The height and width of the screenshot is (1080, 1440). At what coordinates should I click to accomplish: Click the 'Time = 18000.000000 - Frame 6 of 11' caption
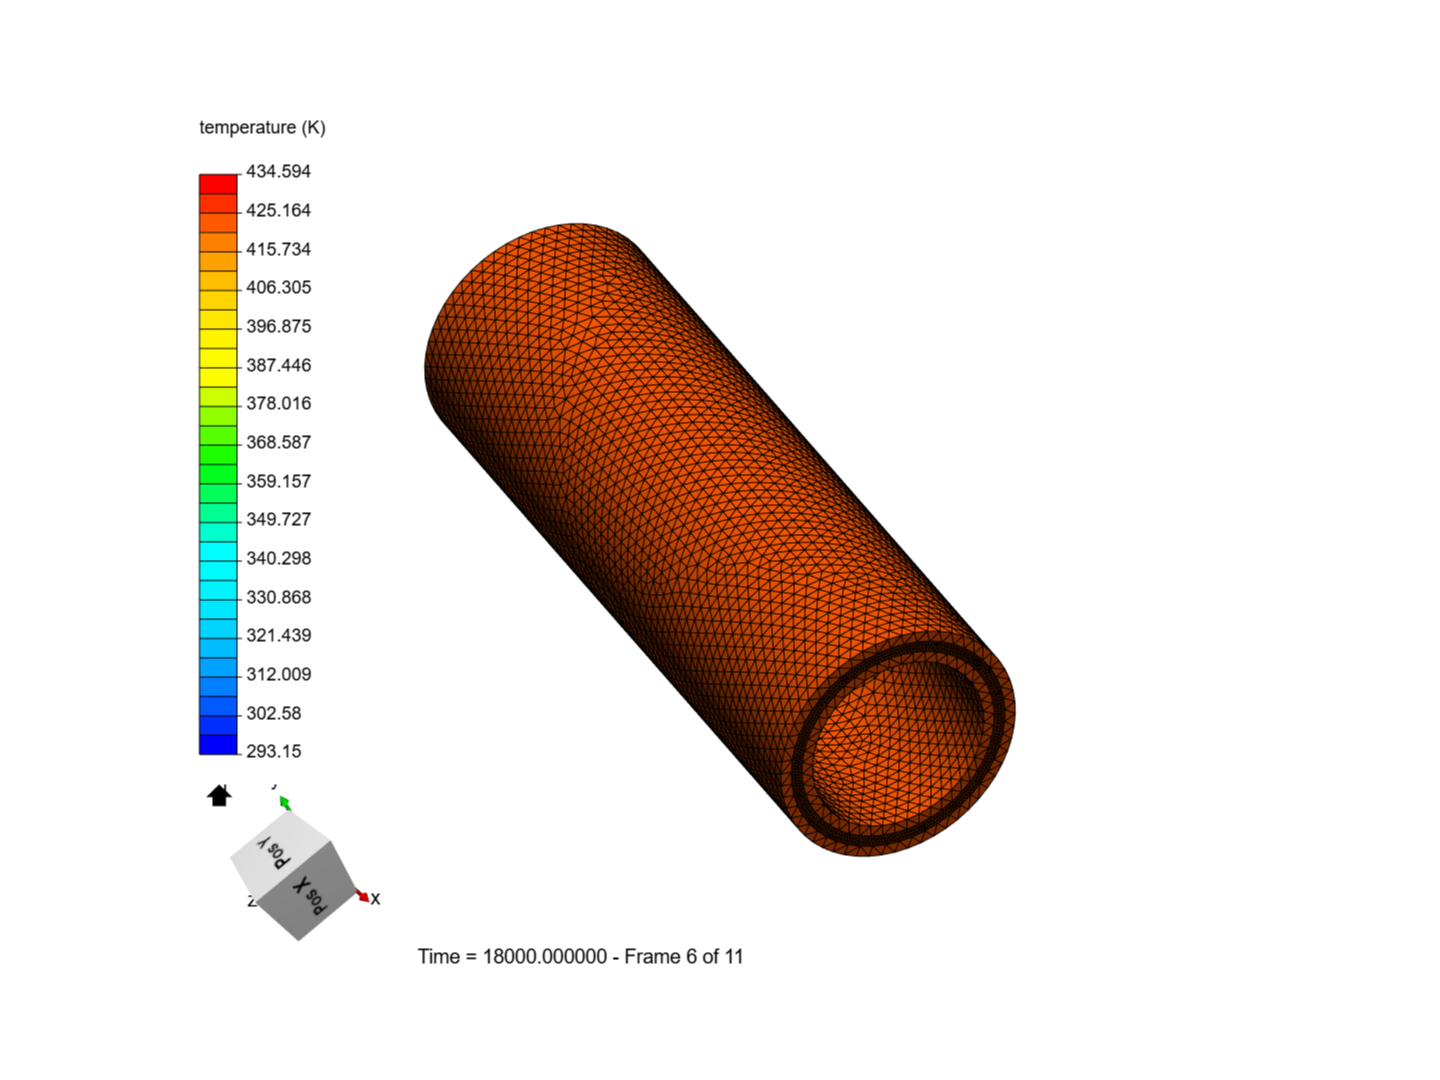(x=580, y=957)
